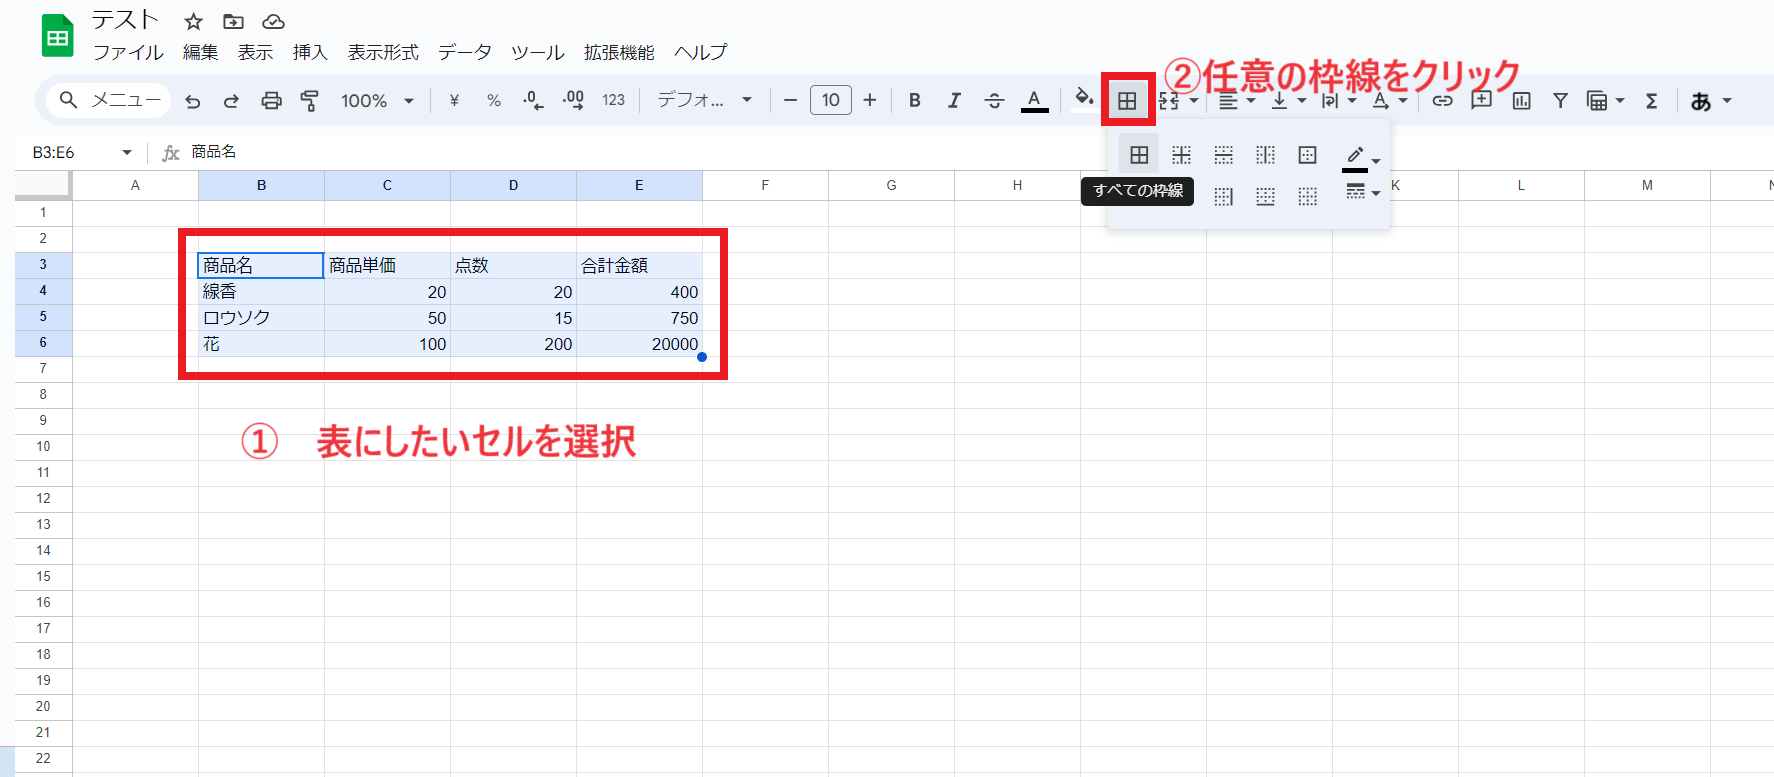The image size is (1774, 777).
Task: Open the borders tool in the toolbar
Action: pos(1127,100)
